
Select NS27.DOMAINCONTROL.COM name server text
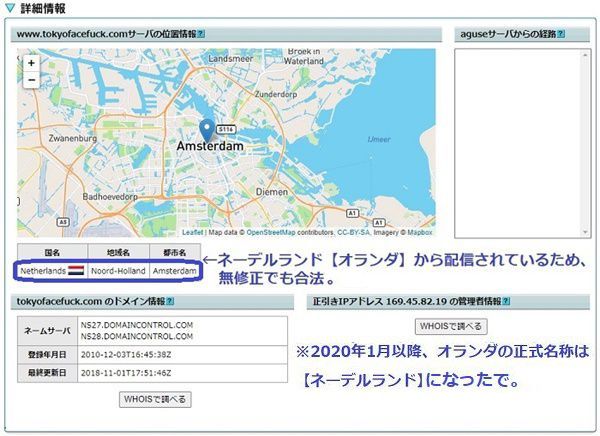[x=137, y=325]
